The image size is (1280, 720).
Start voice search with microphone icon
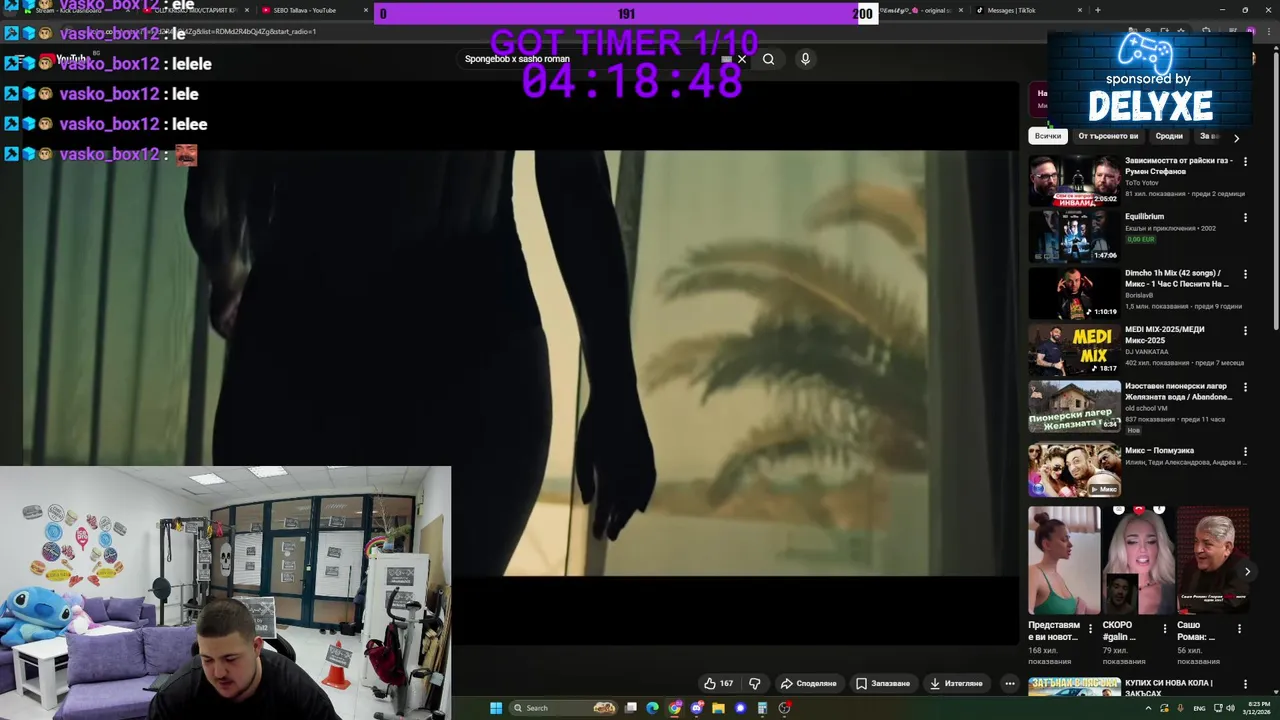point(805,59)
